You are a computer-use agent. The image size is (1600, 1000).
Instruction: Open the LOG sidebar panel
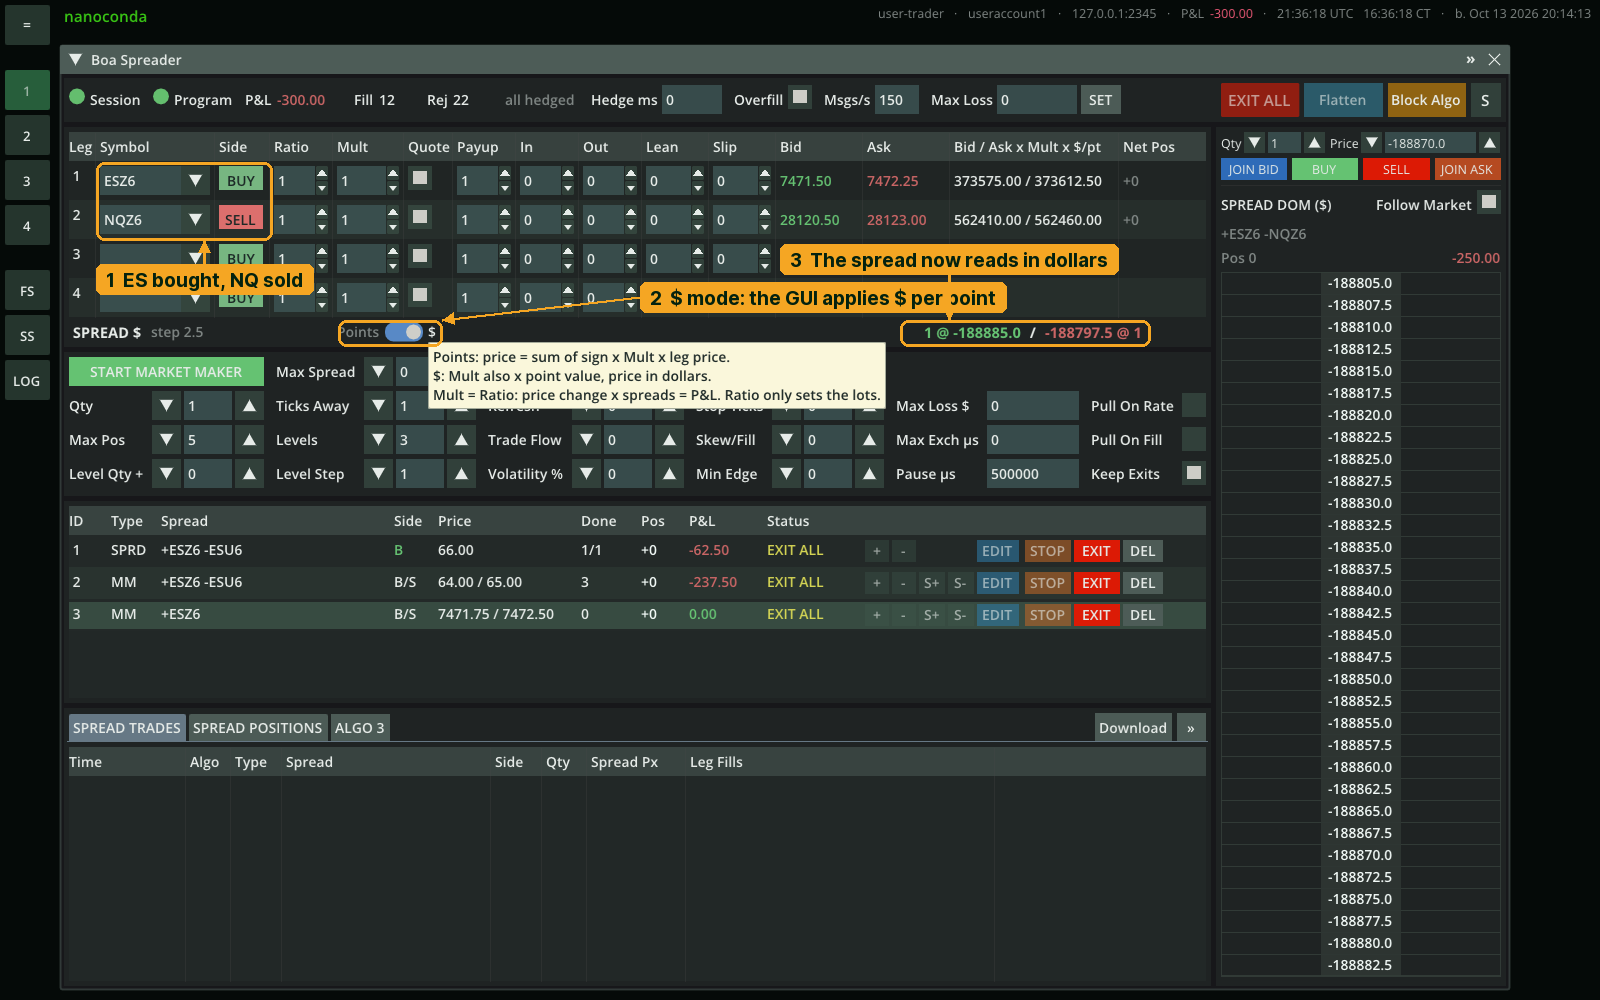27,381
